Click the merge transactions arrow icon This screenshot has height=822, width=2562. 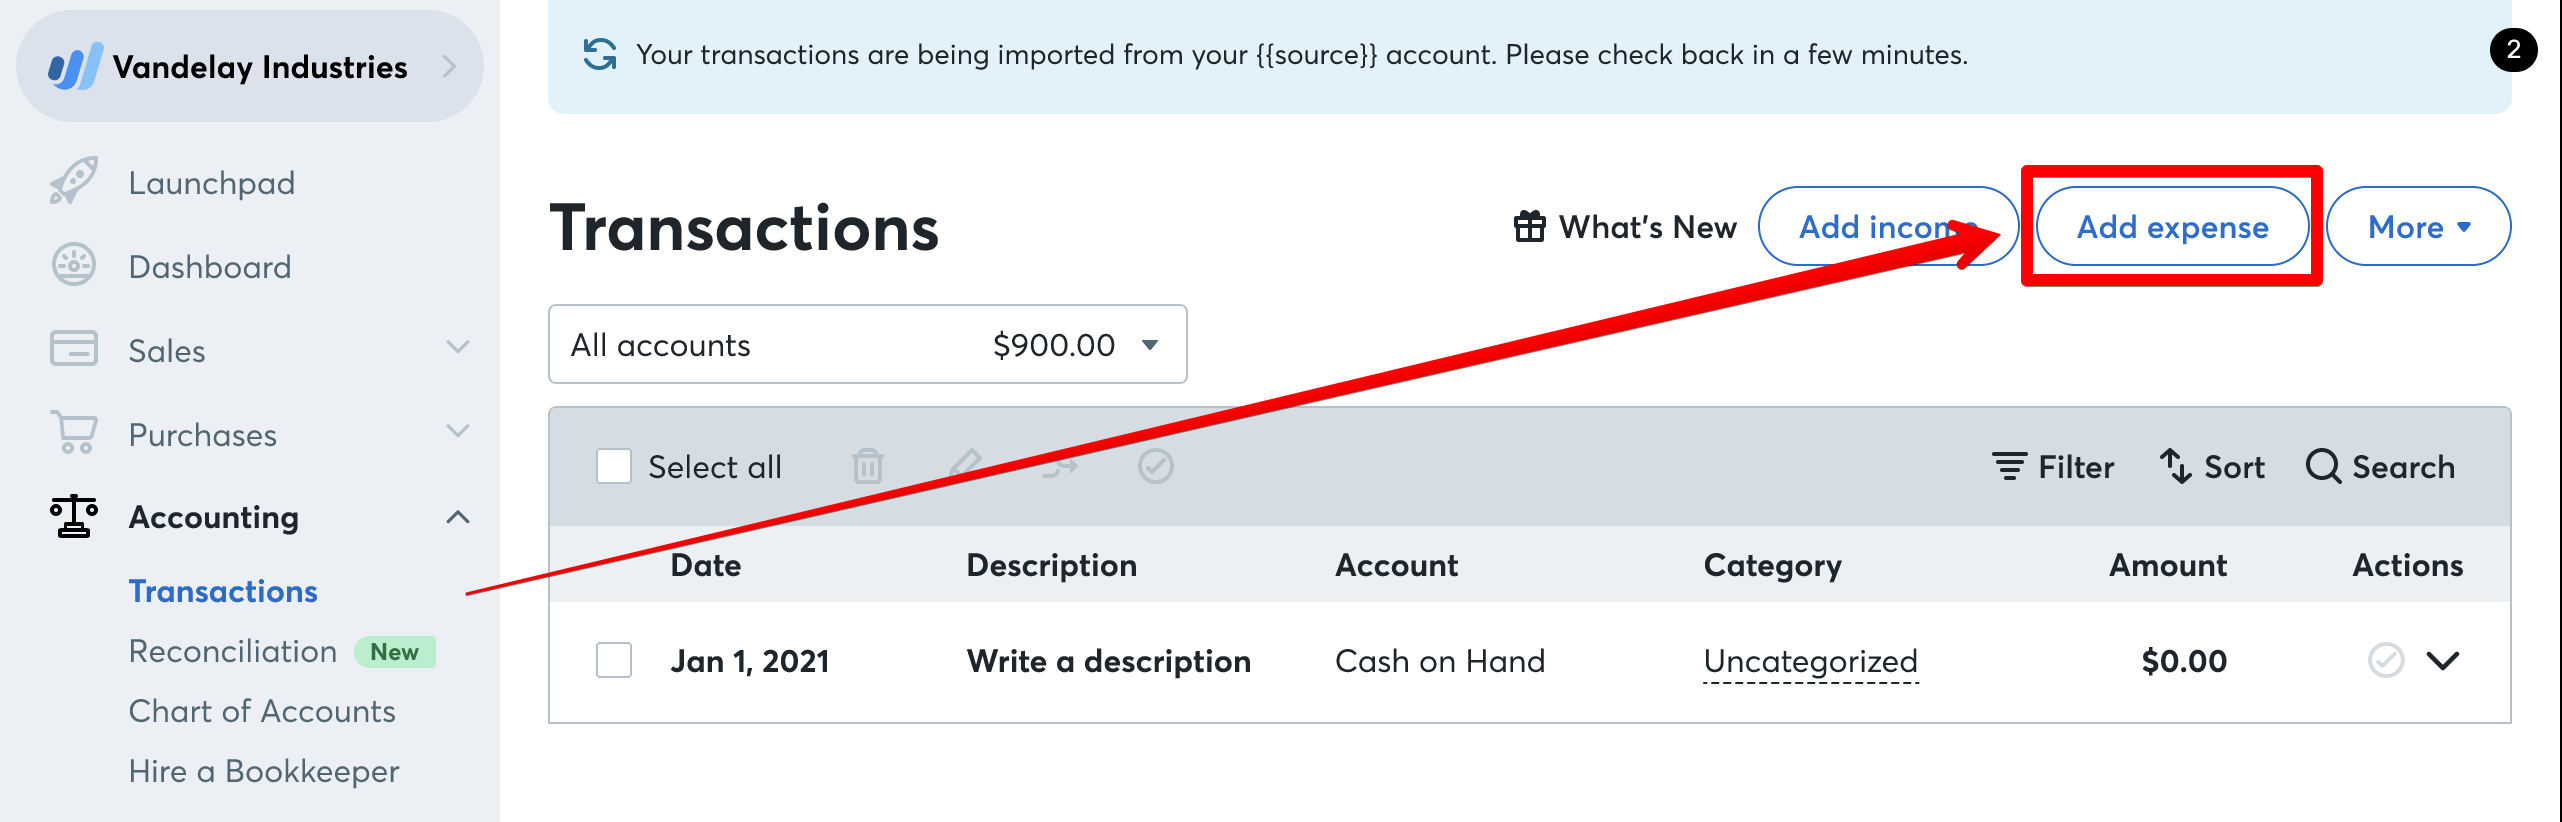tap(1058, 466)
